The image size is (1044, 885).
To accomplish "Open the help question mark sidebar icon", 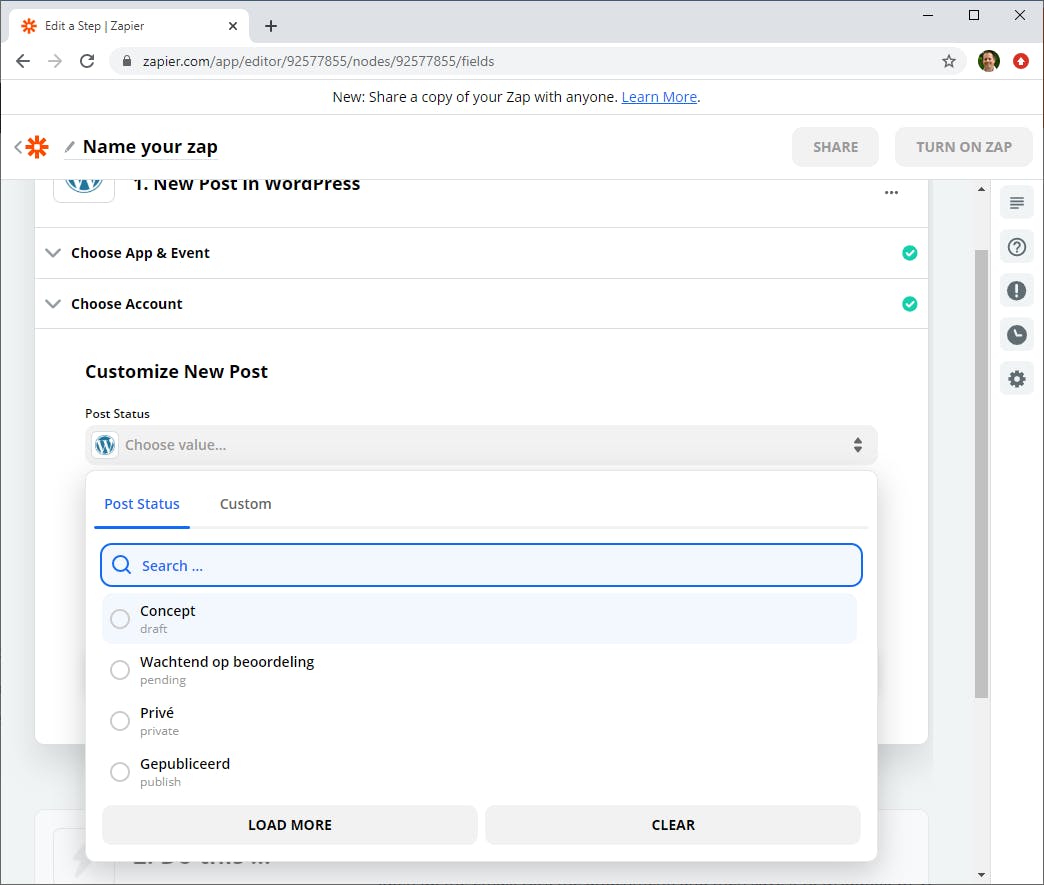I will (1017, 247).
